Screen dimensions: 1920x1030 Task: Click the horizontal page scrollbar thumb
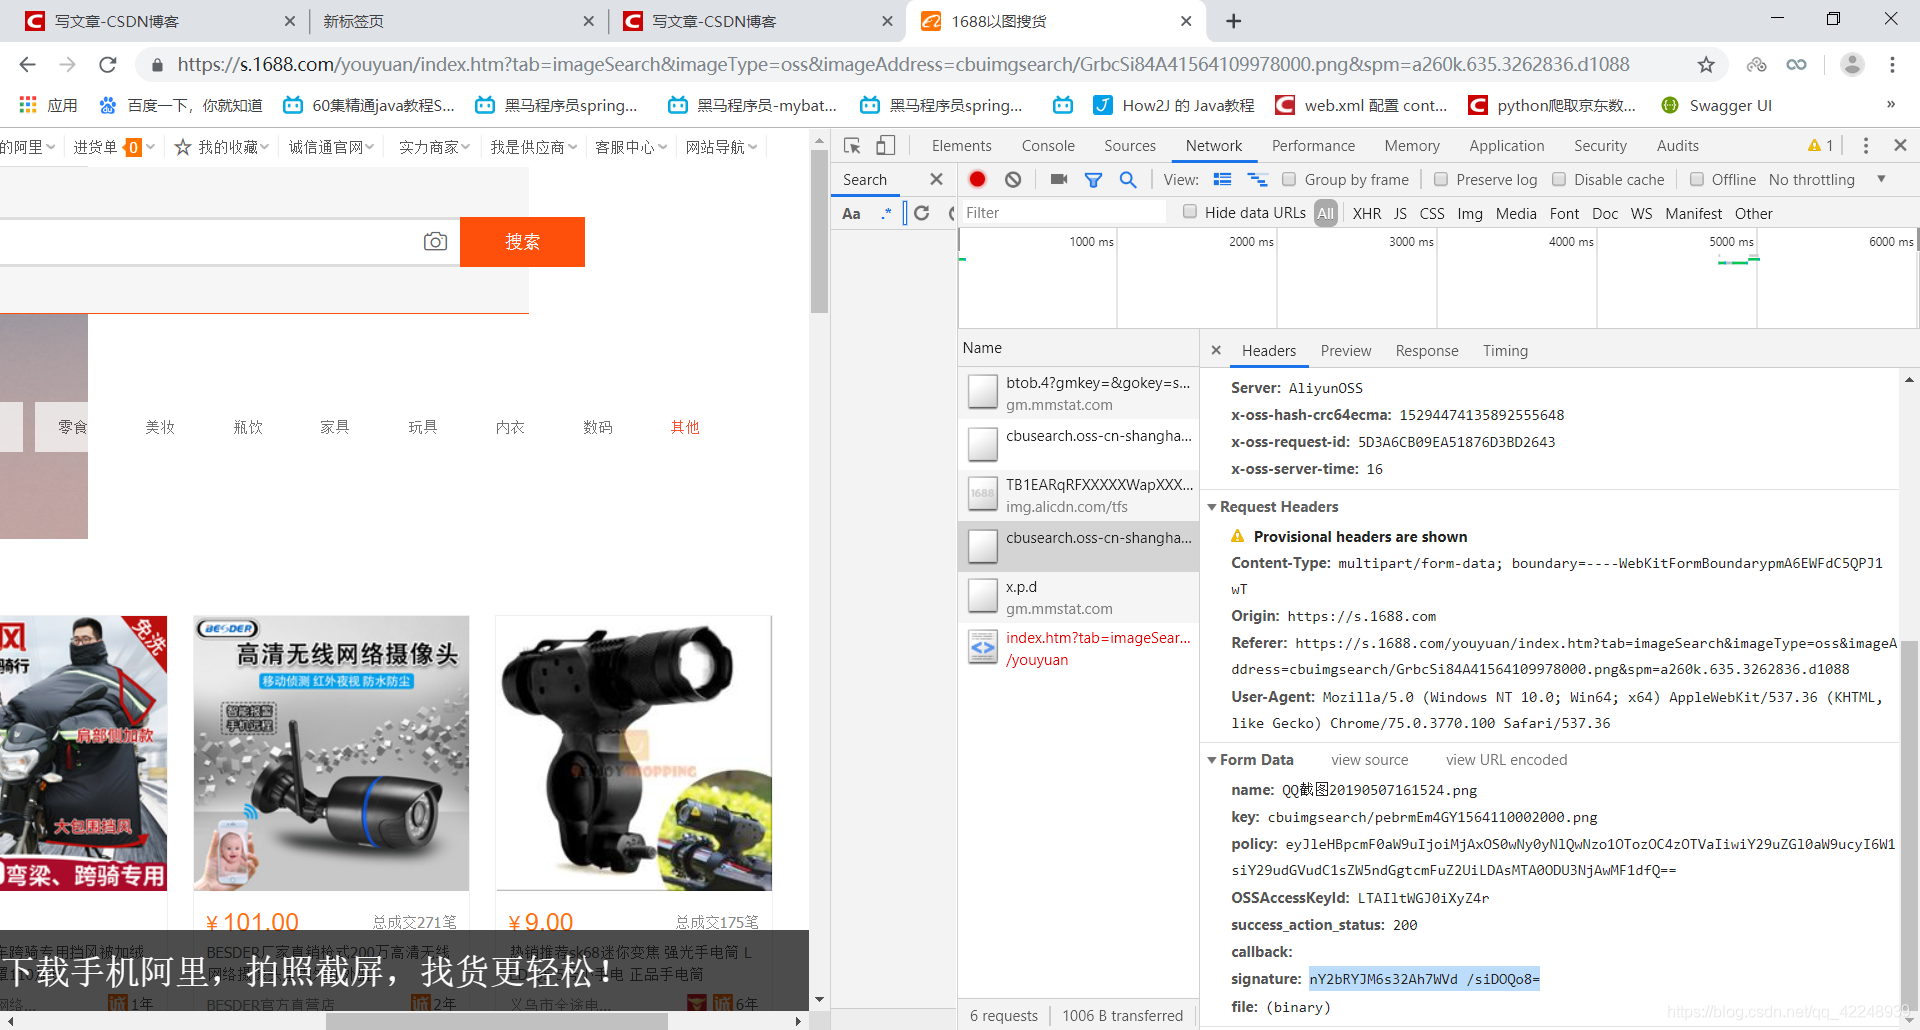[496, 1021]
